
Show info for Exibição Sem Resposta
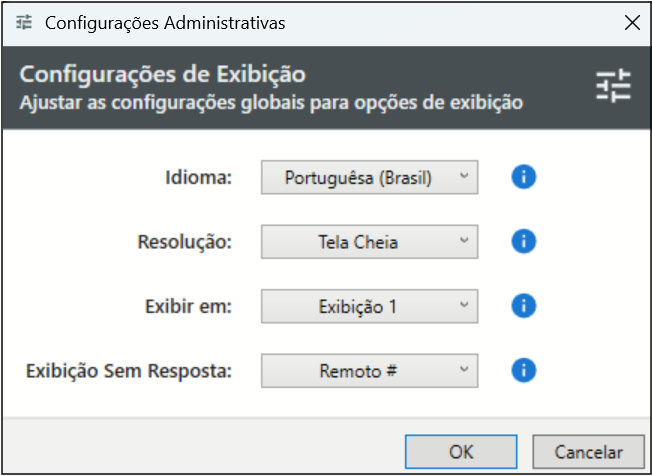tap(524, 371)
